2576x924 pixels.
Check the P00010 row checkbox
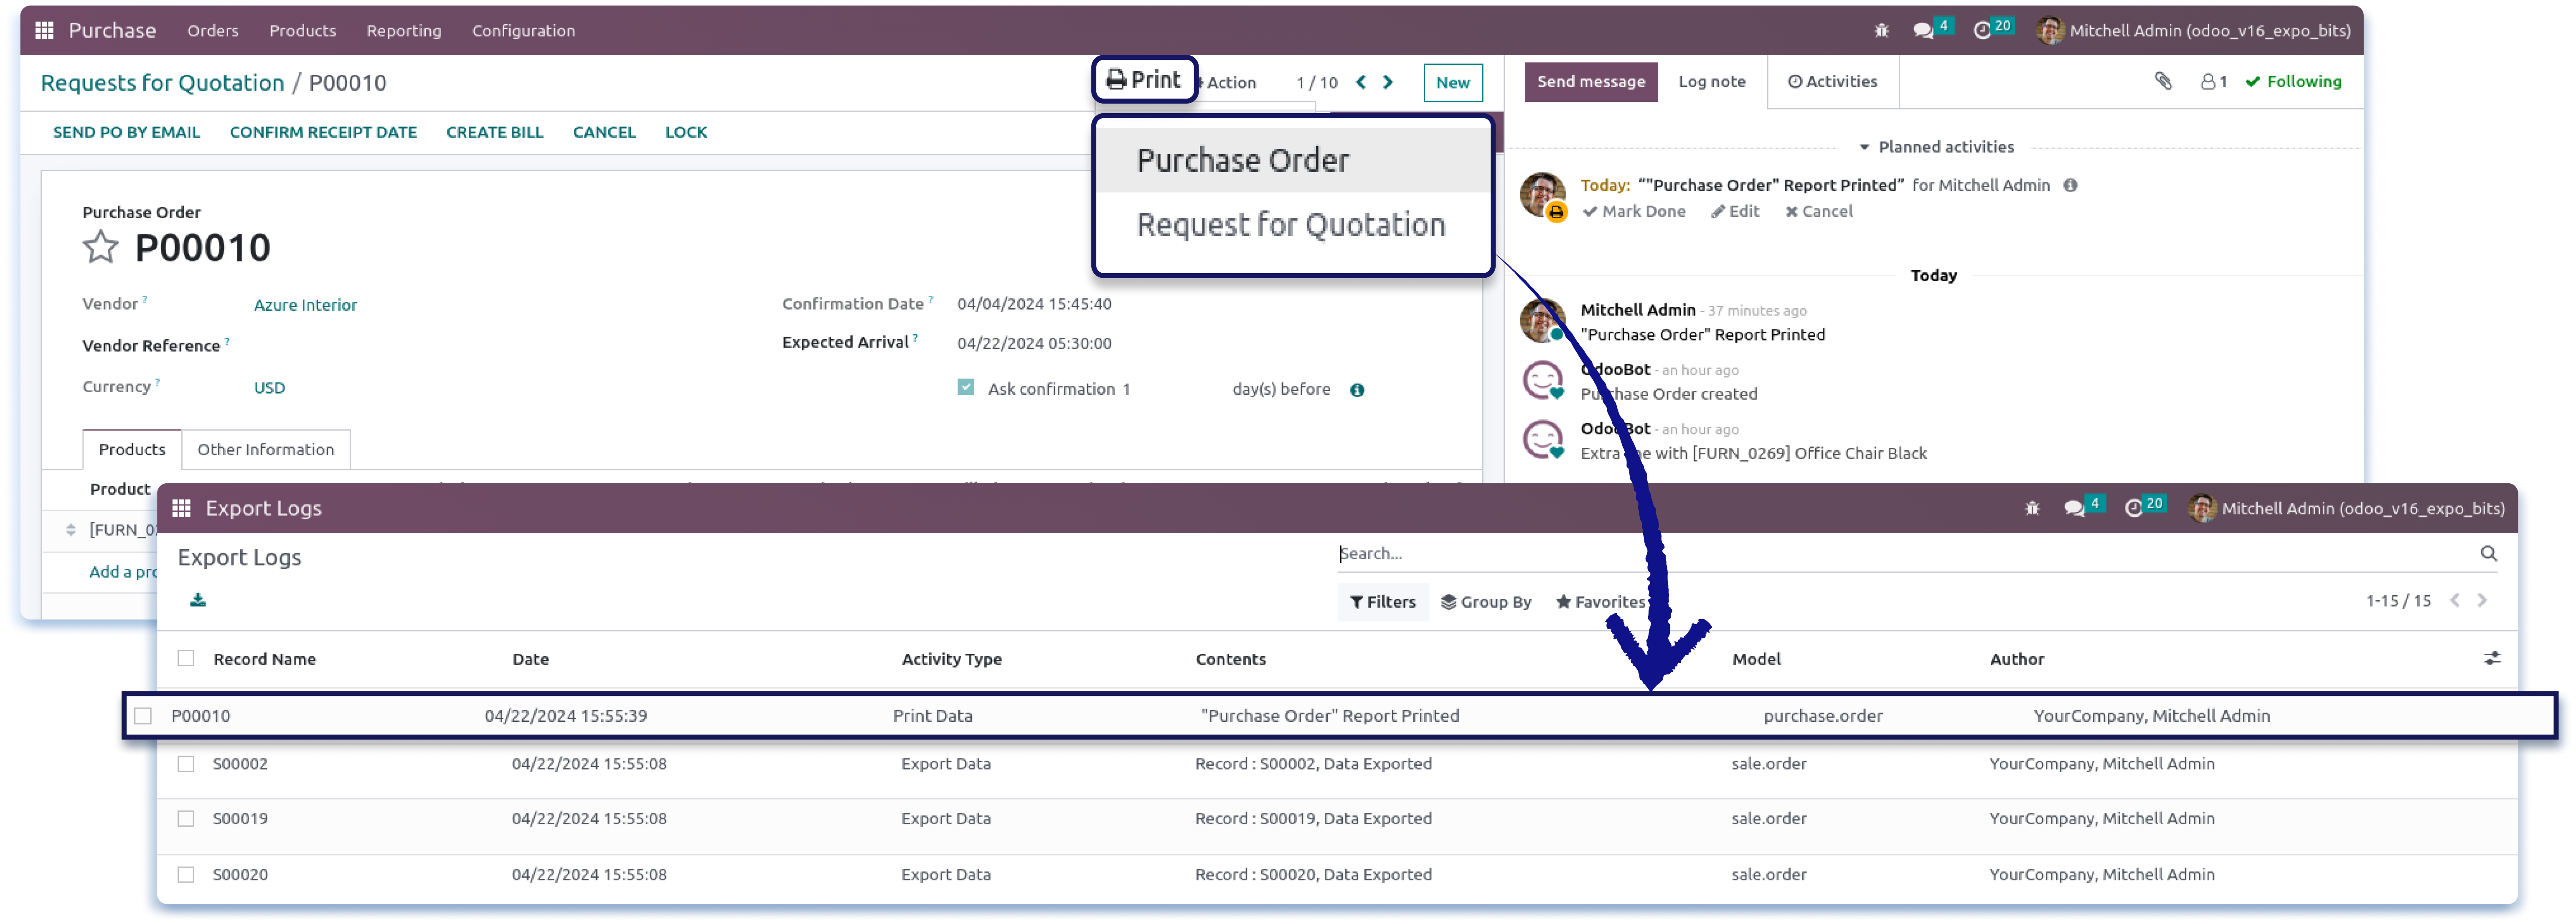pos(143,716)
